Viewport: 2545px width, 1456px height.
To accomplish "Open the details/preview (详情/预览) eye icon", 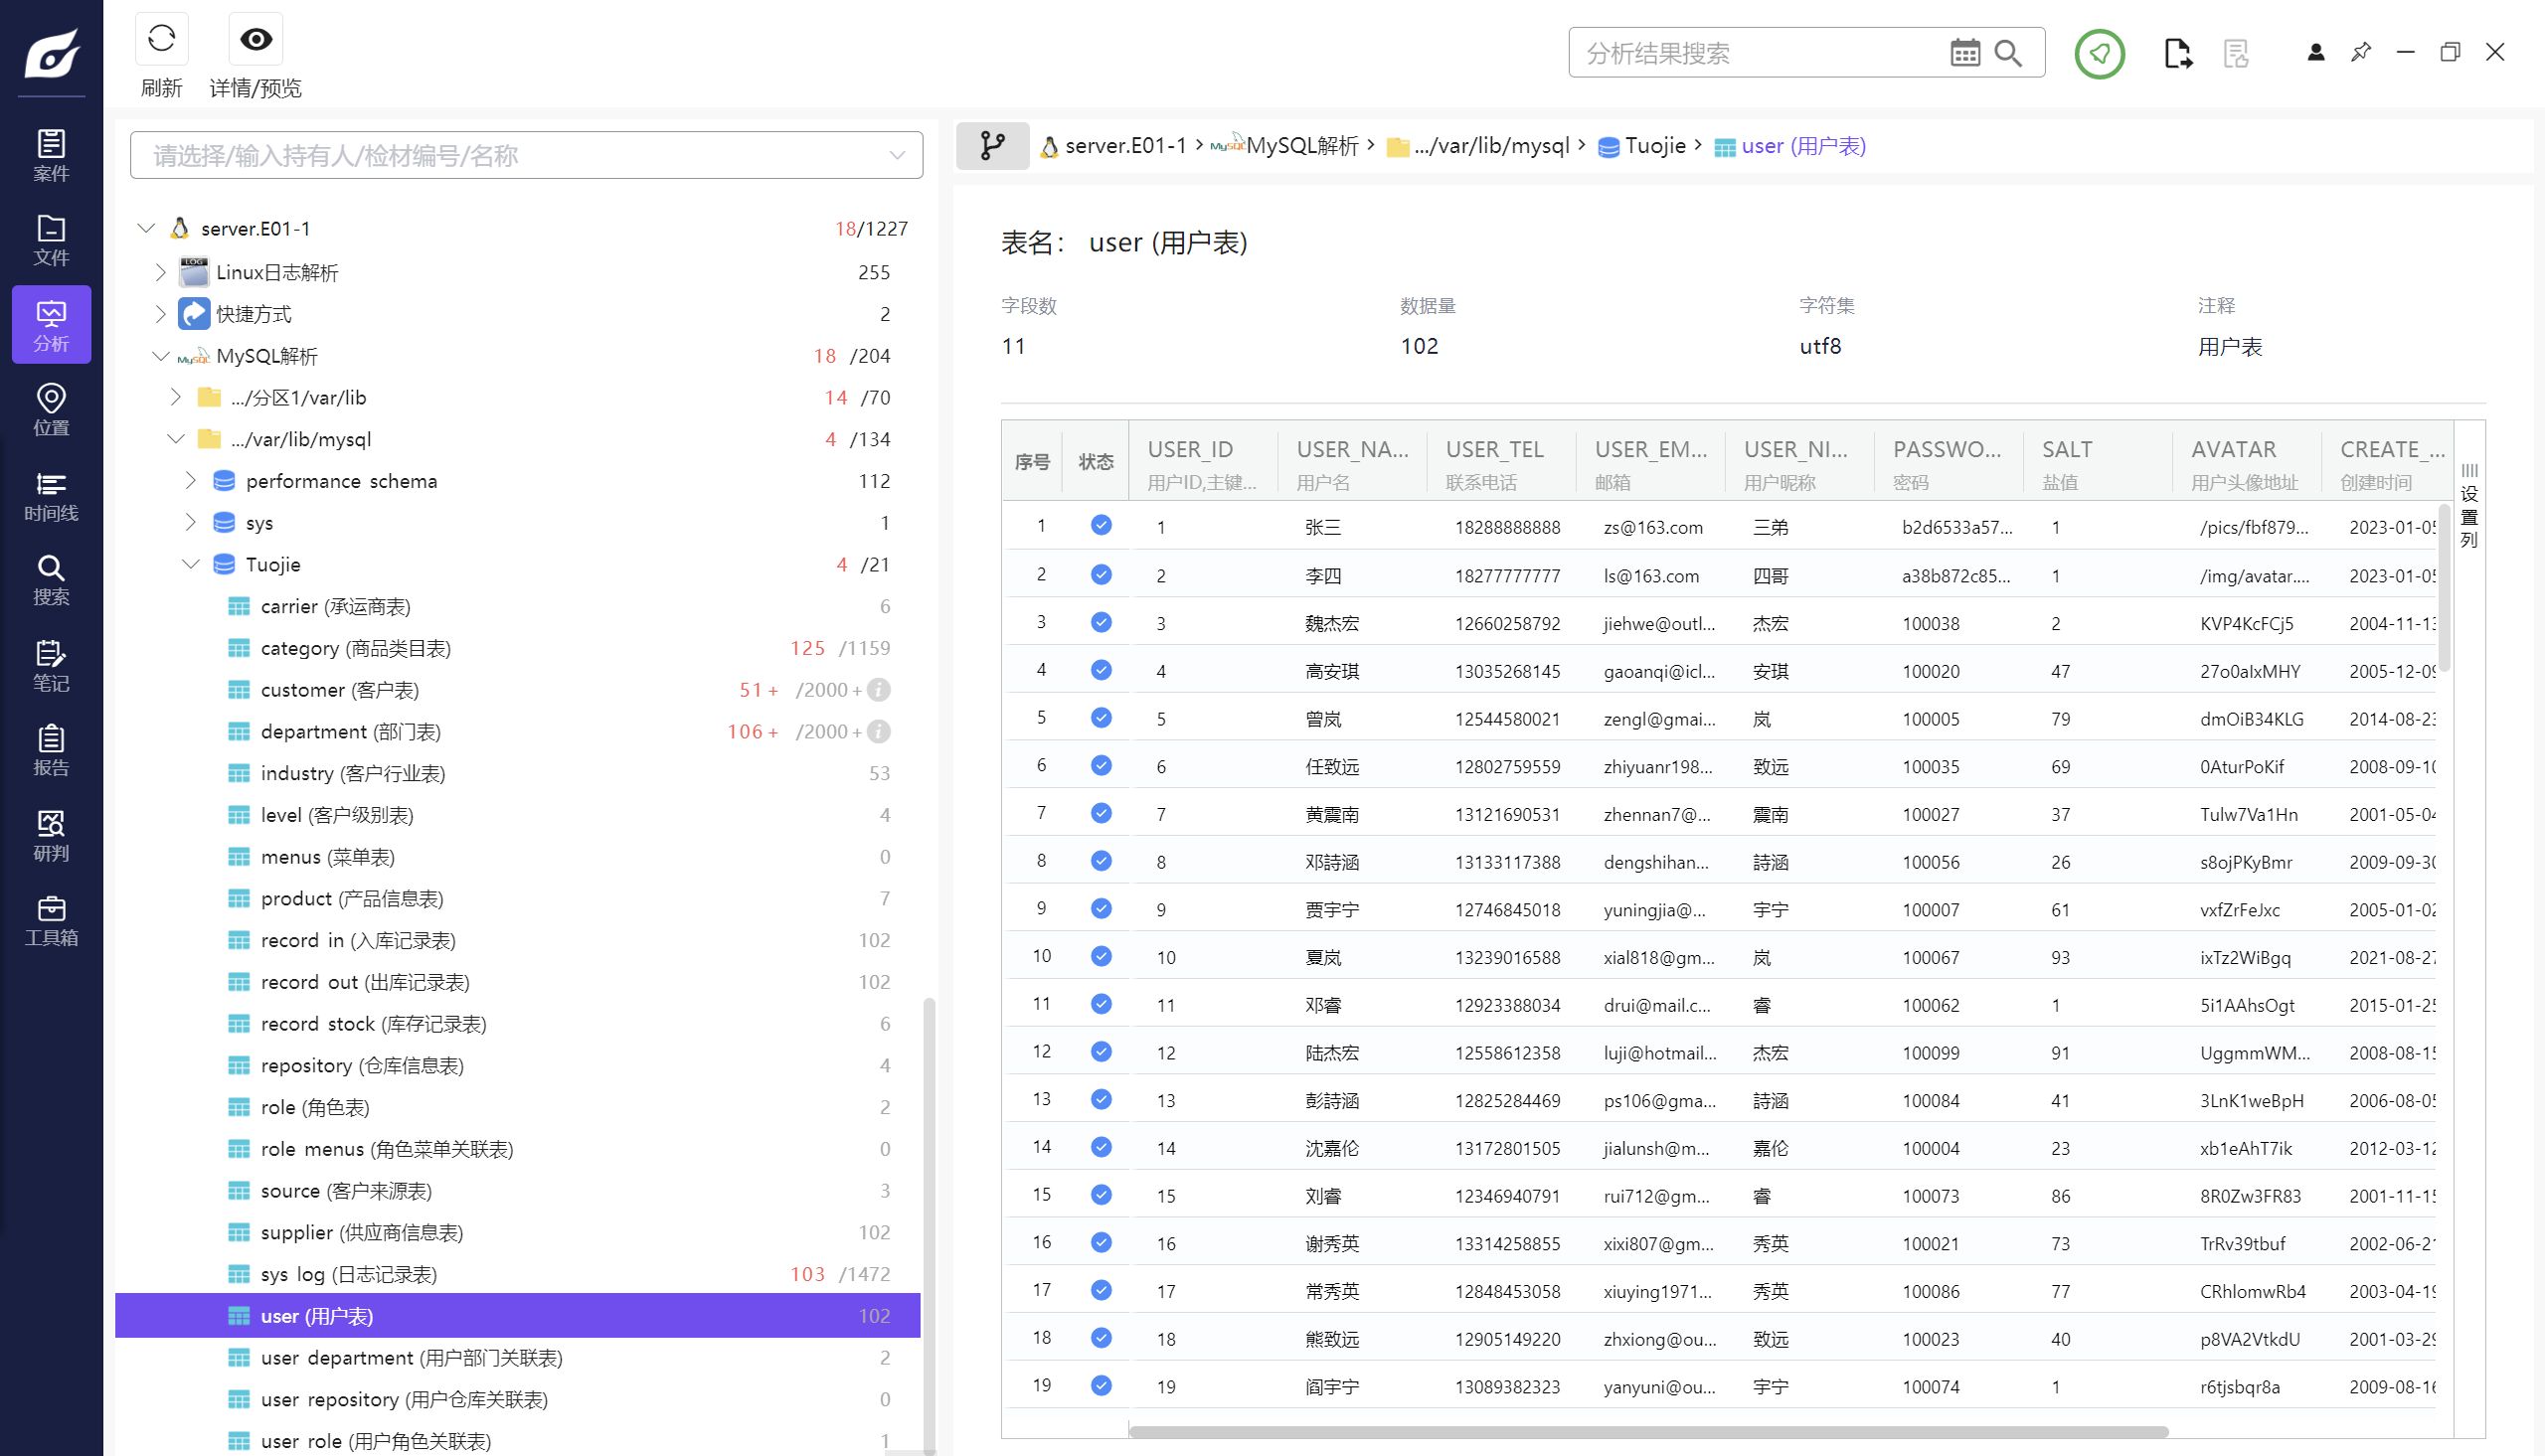I will (256, 40).
